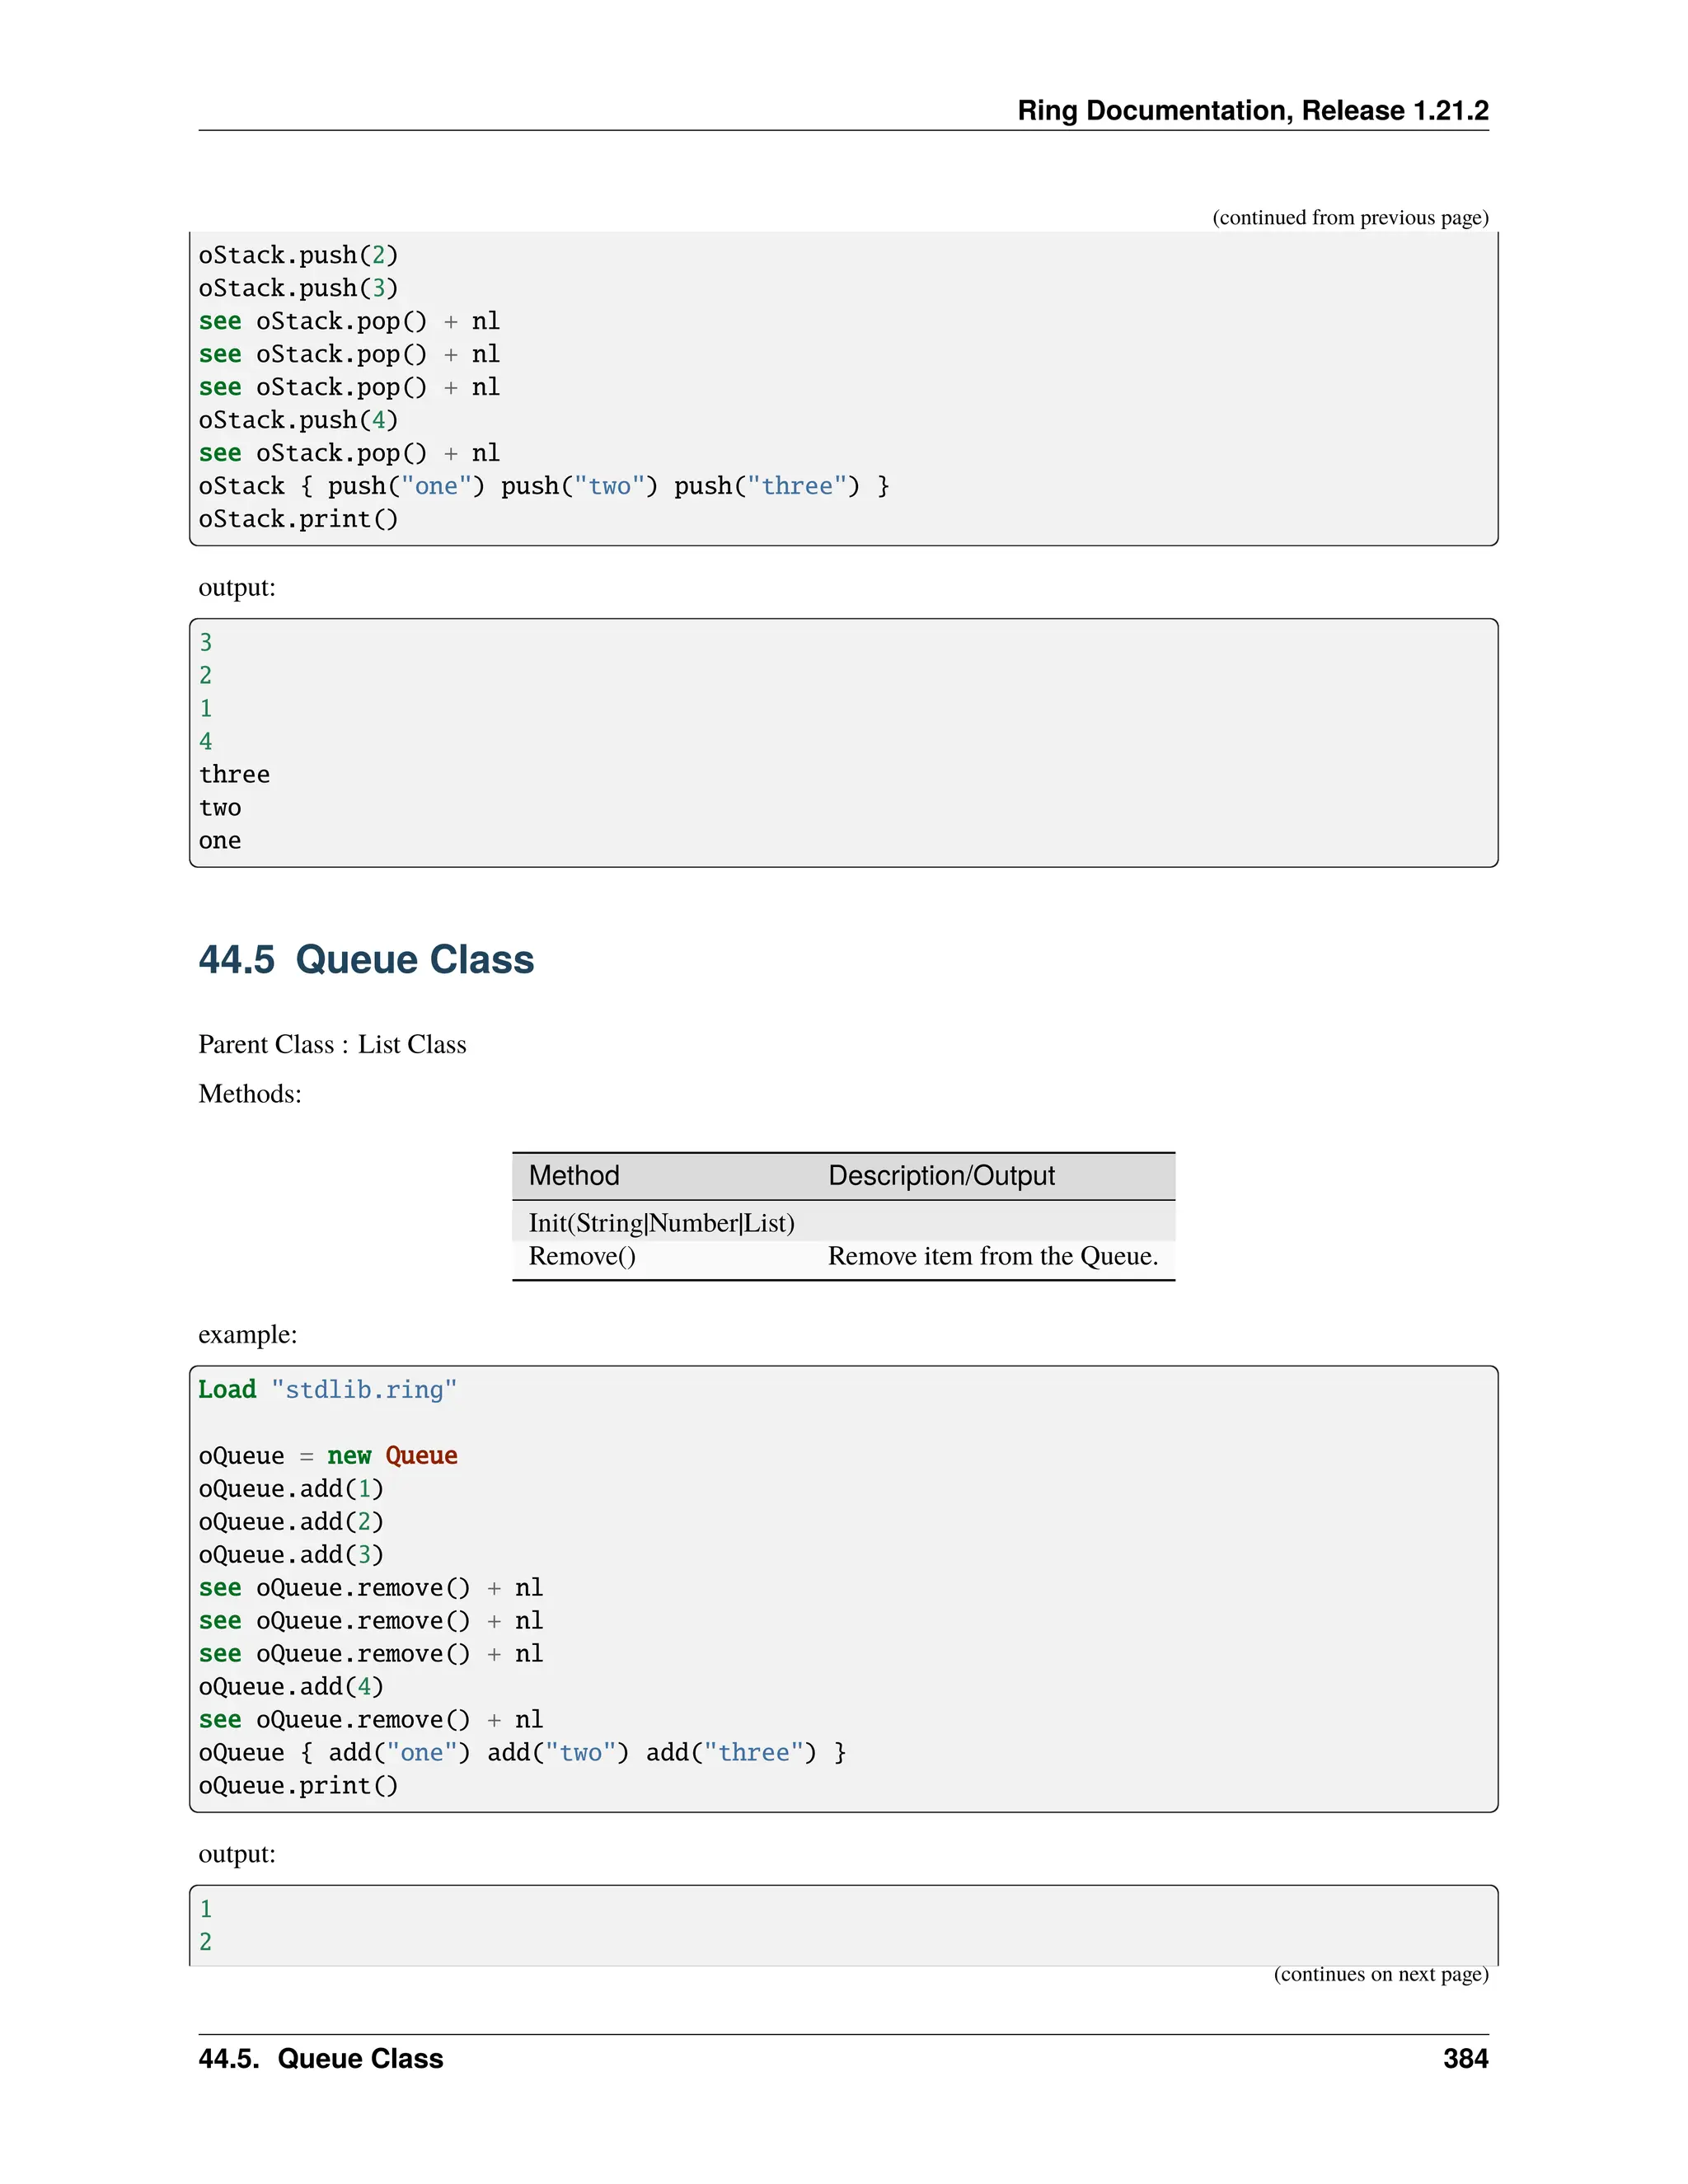
Task: Click the 'Method' table column header
Action: [x=574, y=1175]
